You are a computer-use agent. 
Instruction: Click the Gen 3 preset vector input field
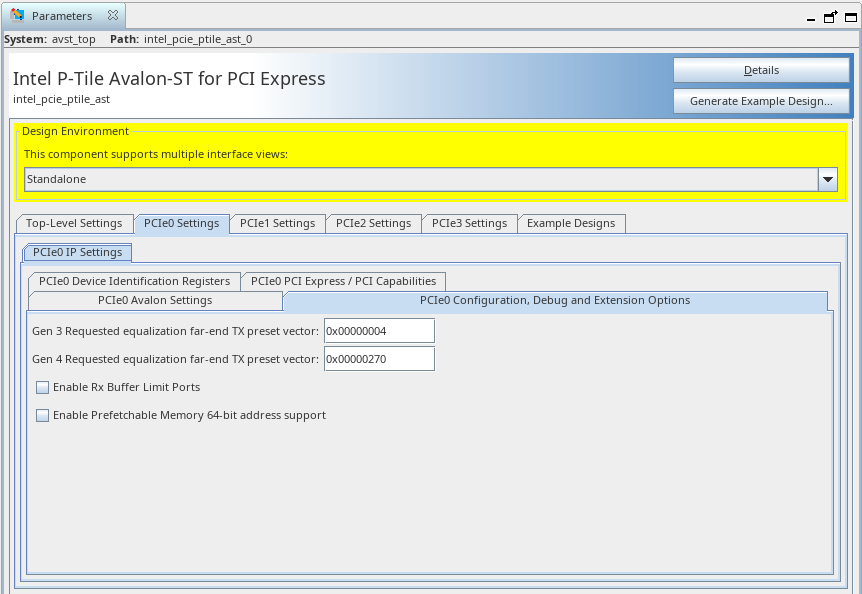click(x=379, y=331)
